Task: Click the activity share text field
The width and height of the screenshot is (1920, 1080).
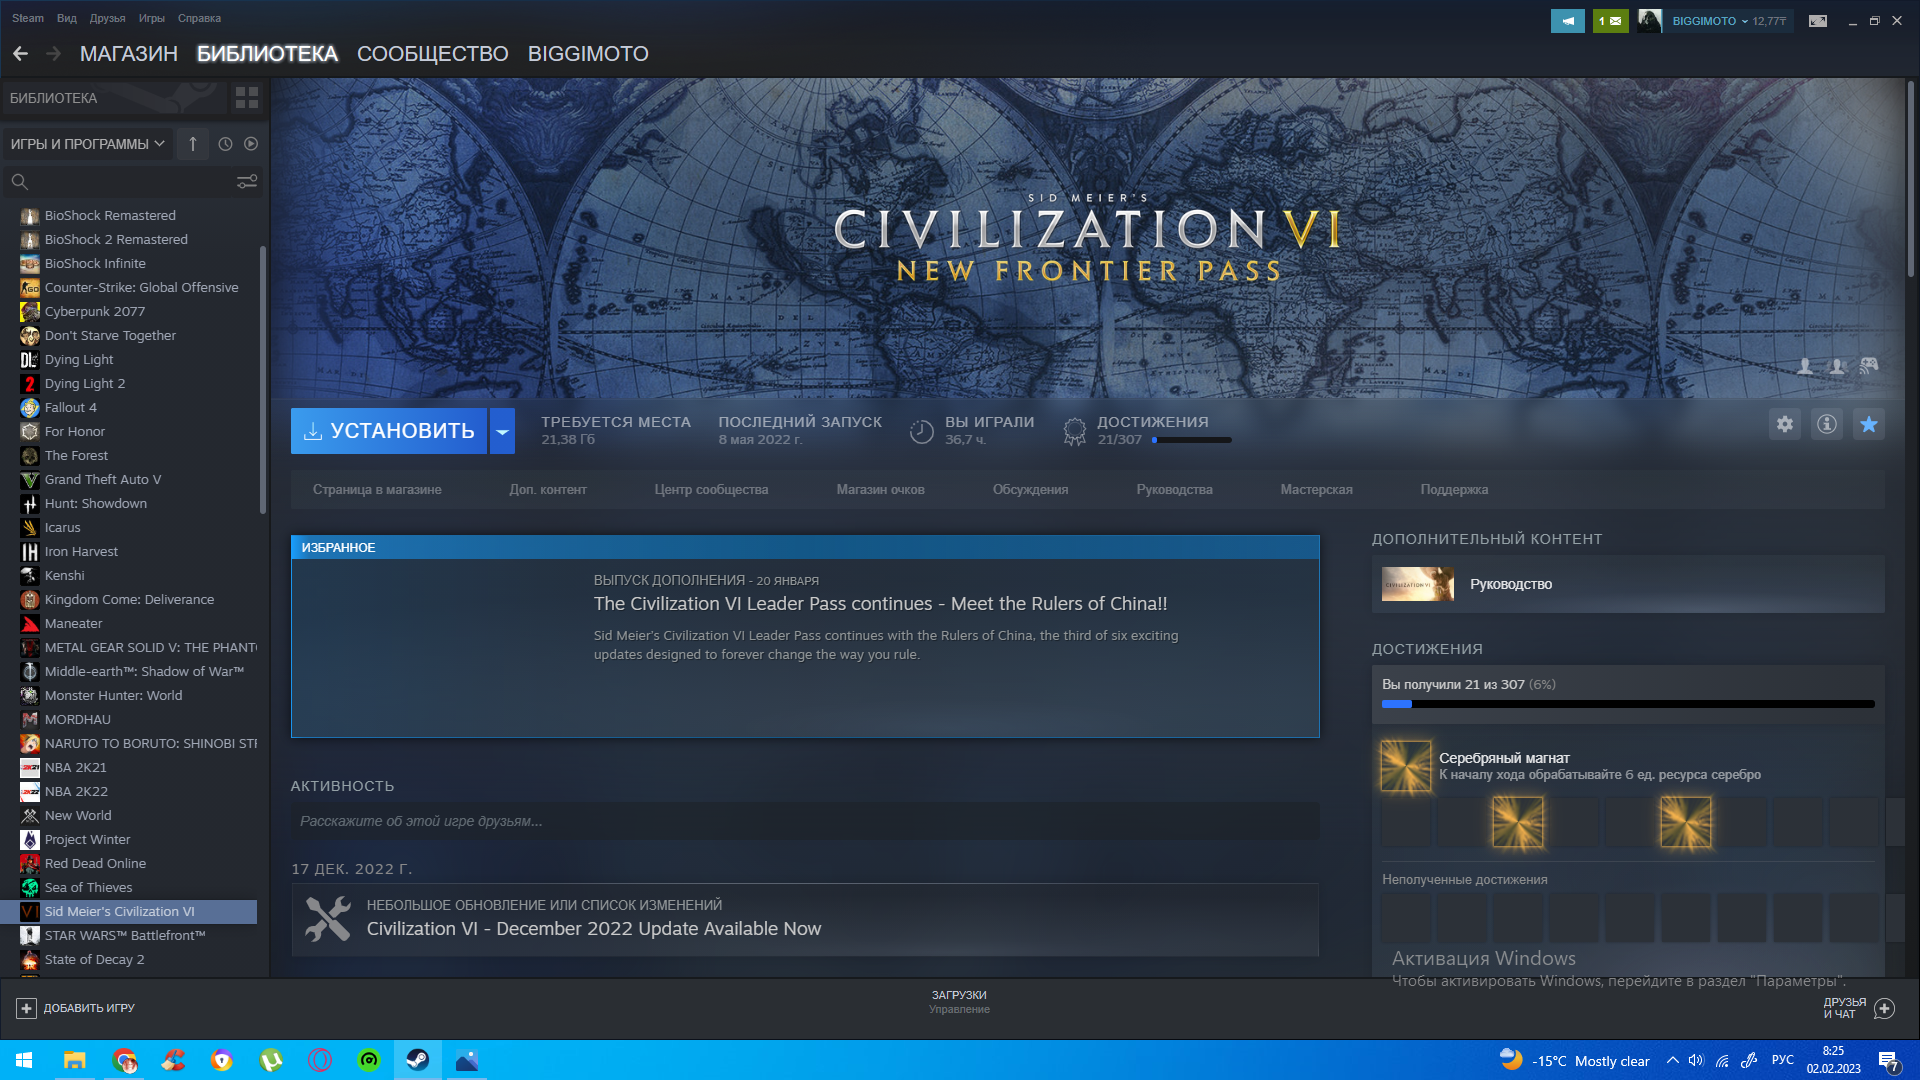Action: 805,821
